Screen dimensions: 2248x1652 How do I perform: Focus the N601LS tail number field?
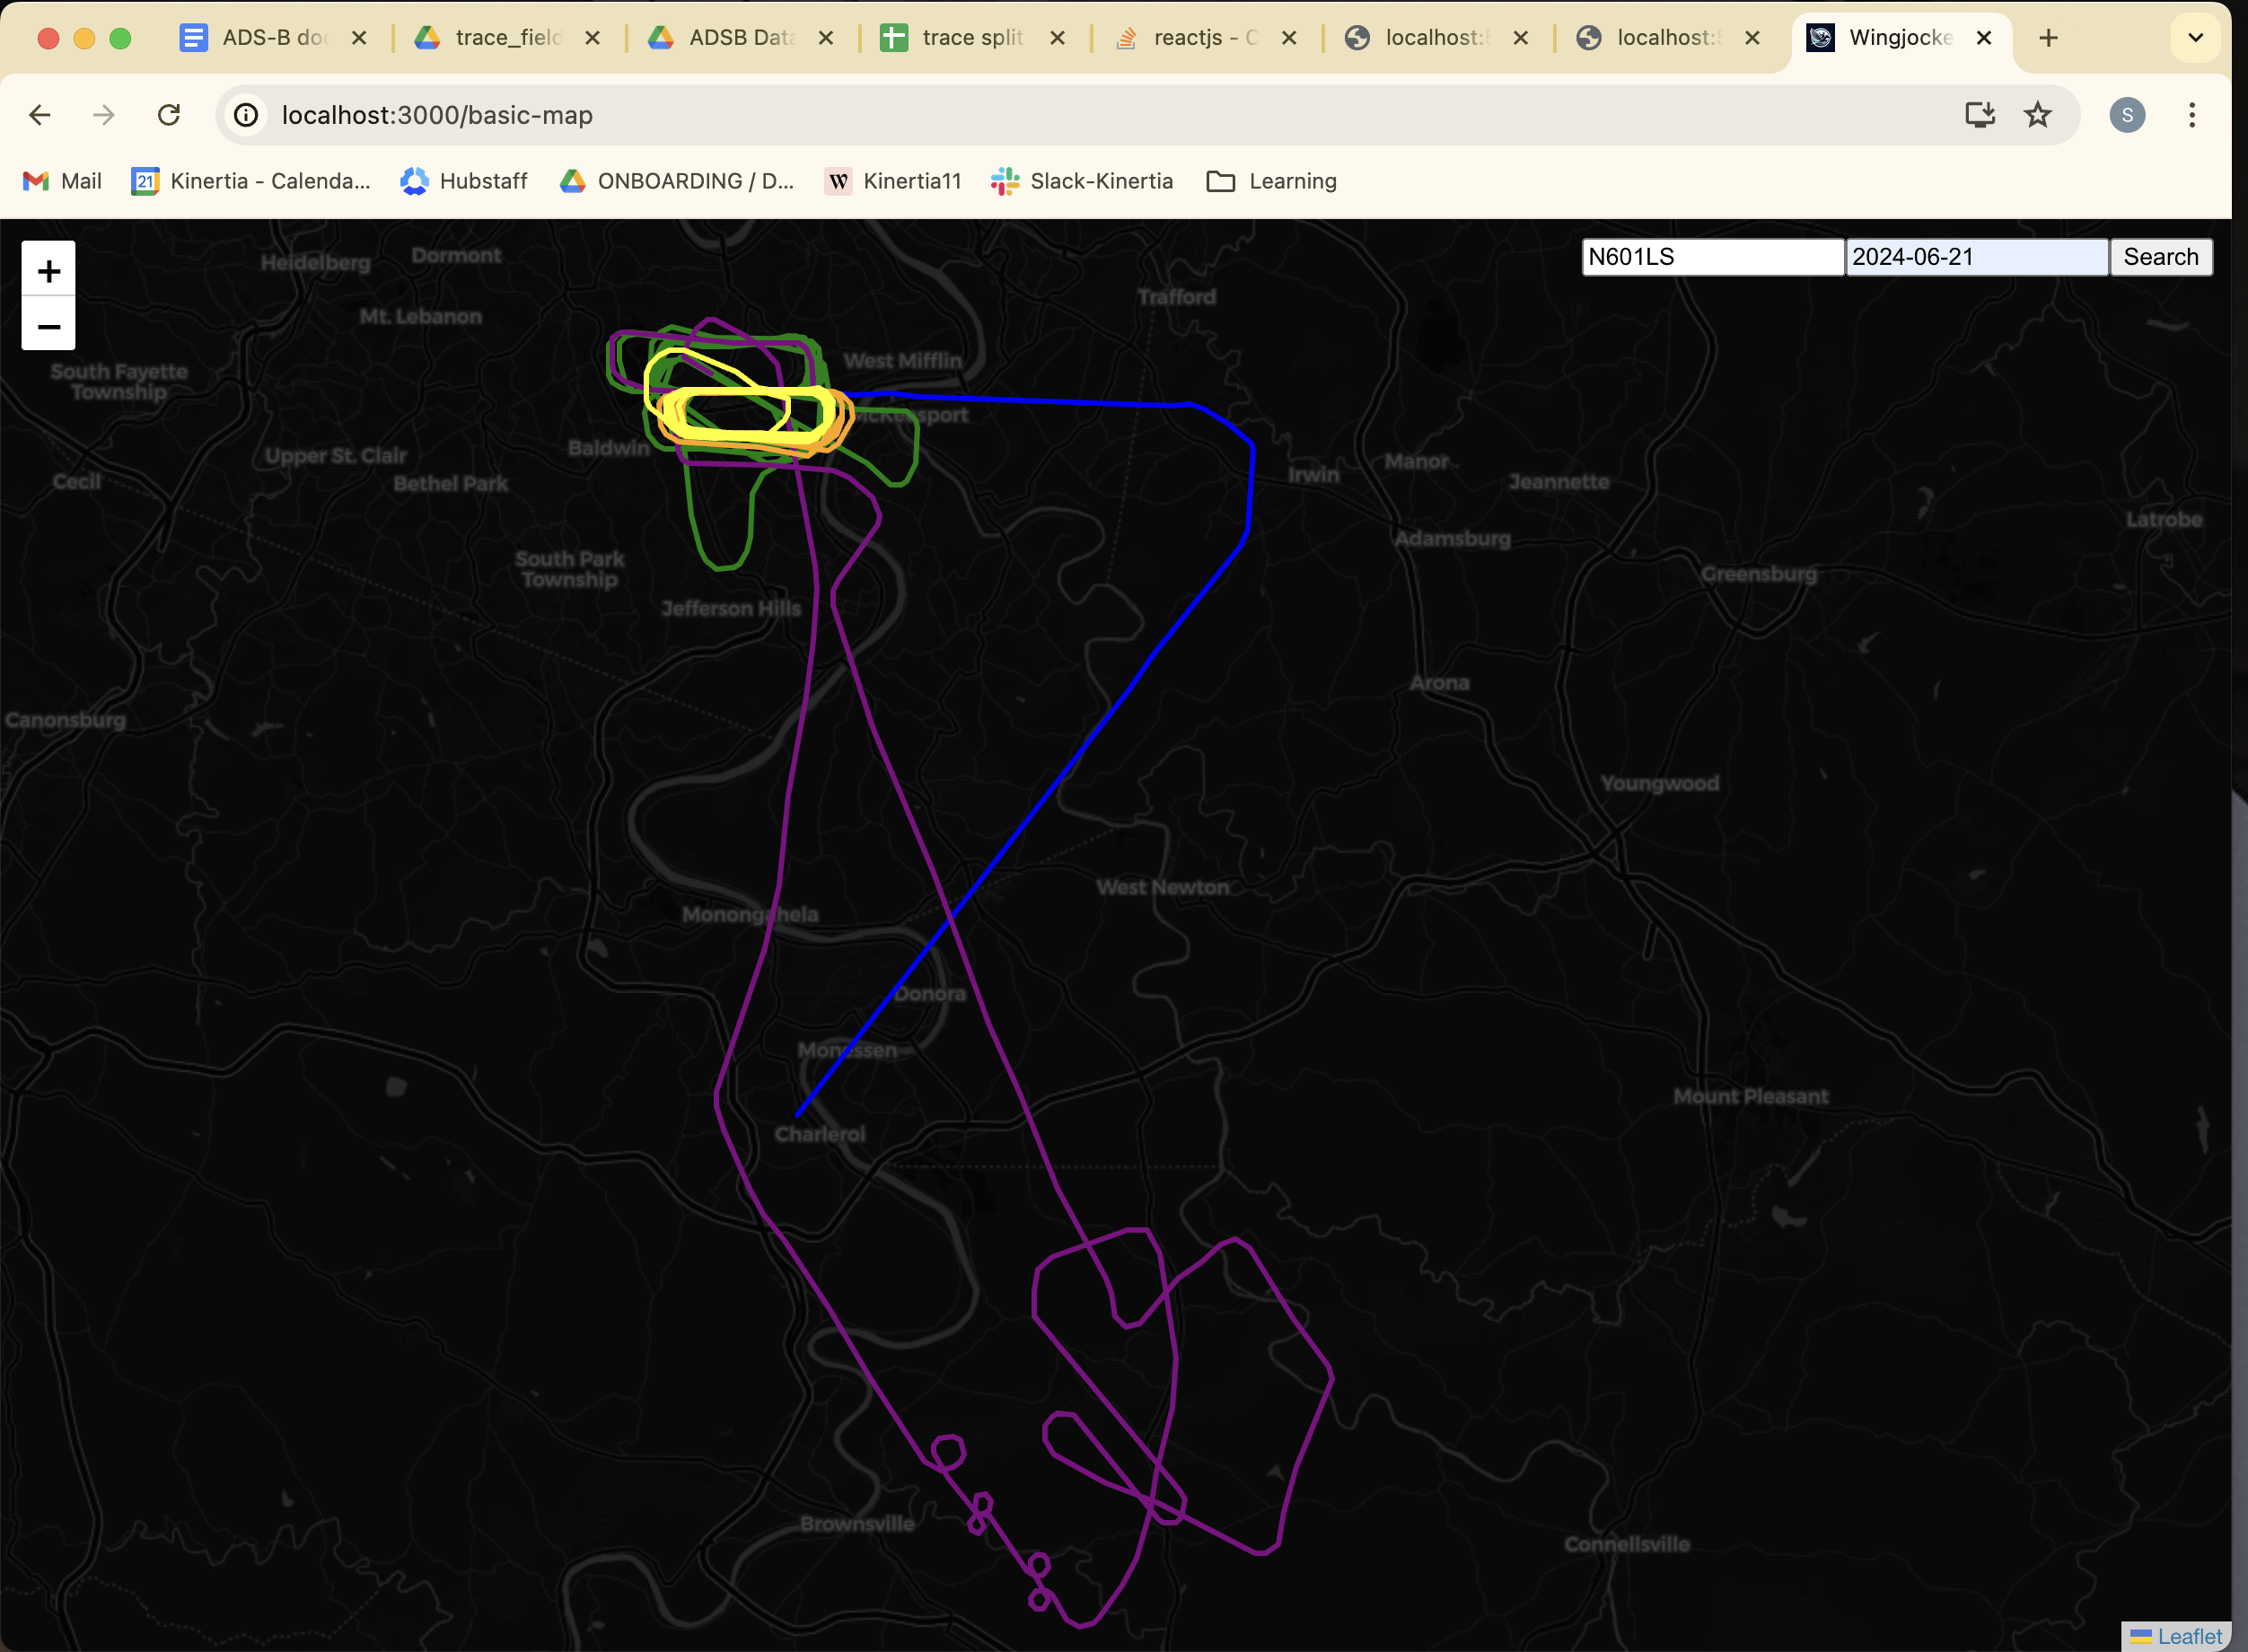tap(1713, 257)
